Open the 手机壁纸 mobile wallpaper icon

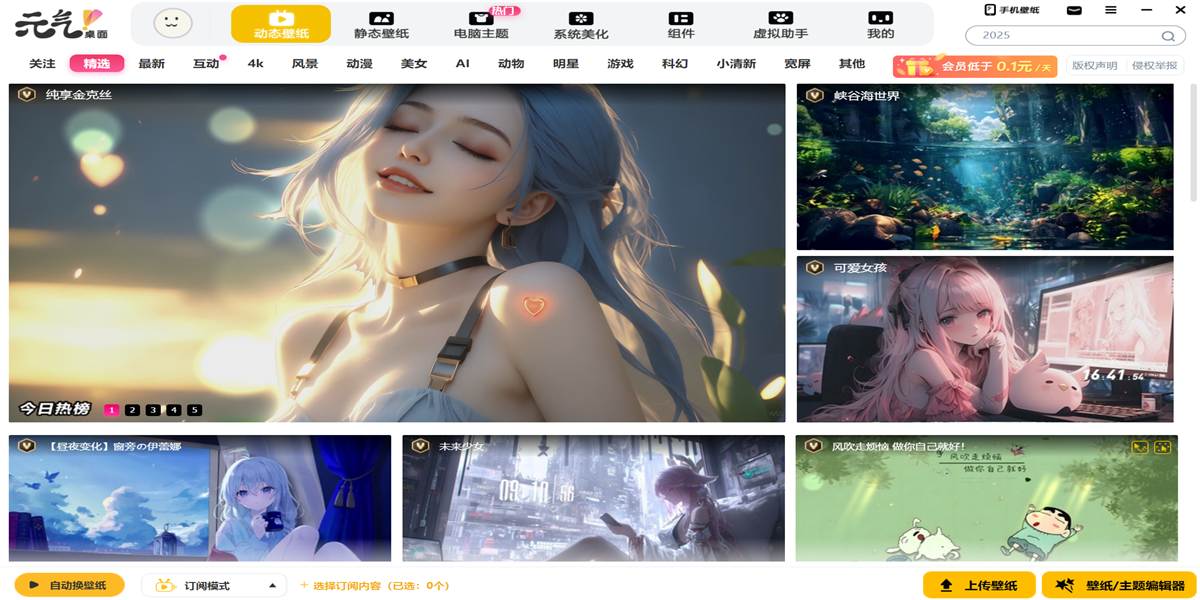tap(1012, 10)
